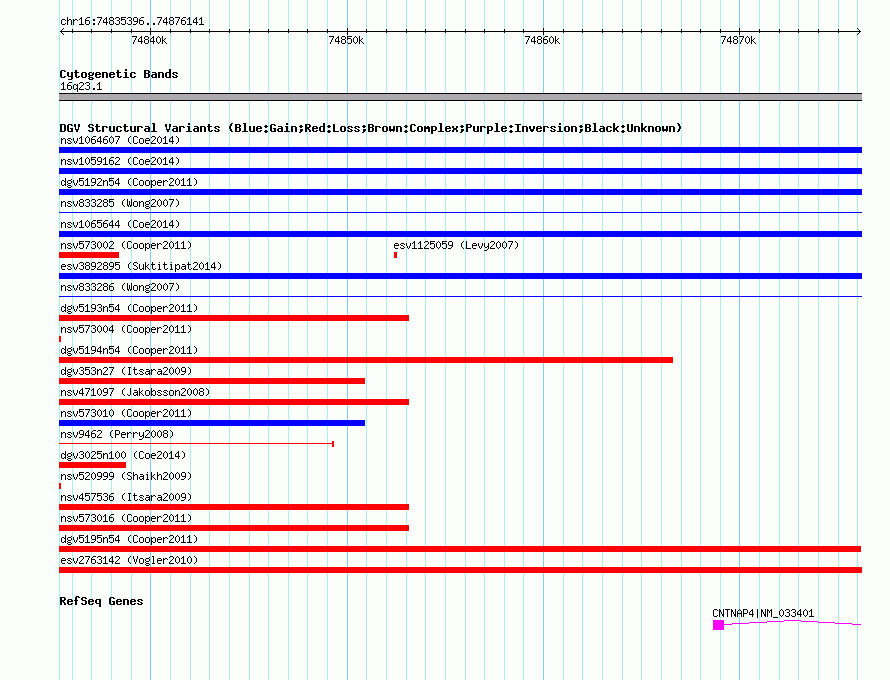This screenshot has height=680, width=890.
Task: Open dgv5192n54 (Cooper2011) label
Action: [129, 182]
